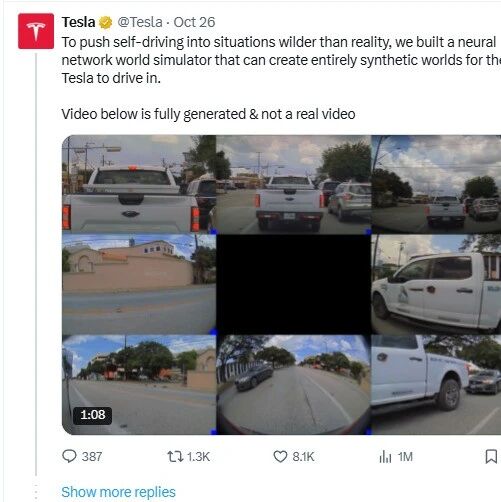Image resolution: width=501 pixels, height=502 pixels.
Task: Open the Oct 26 timestamp
Action: [x=194, y=22]
